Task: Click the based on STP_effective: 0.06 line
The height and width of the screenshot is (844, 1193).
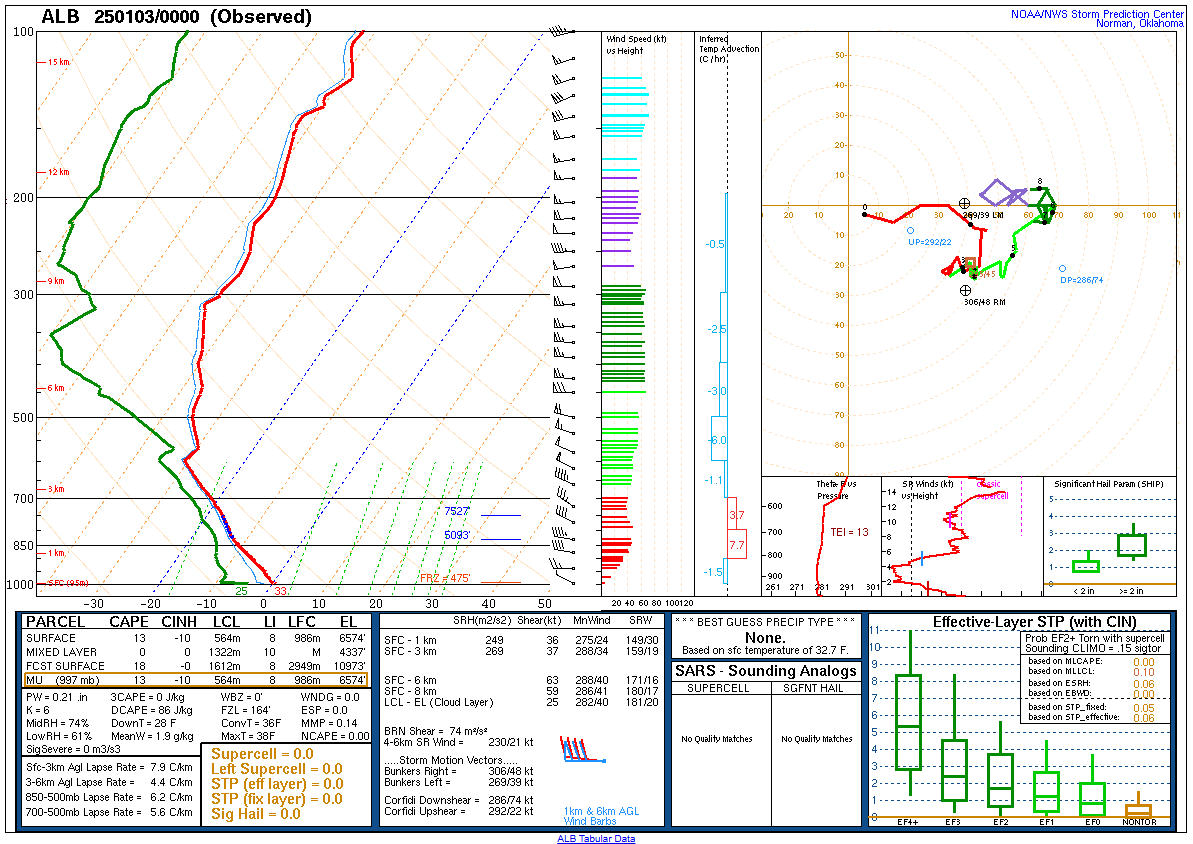Action: [1091, 717]
